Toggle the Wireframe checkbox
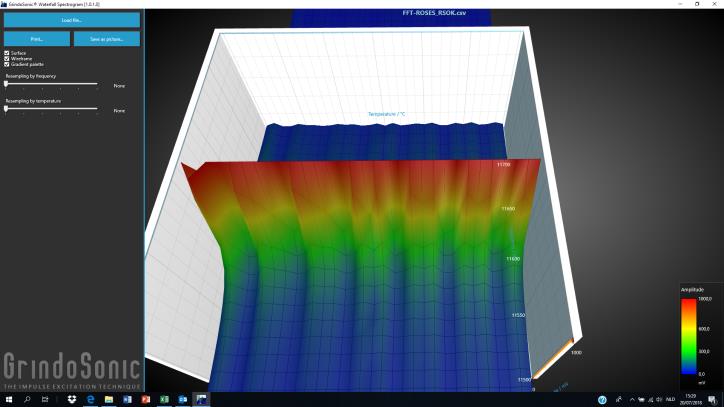The width and height of the screenshot is (724, 407). 8,58
